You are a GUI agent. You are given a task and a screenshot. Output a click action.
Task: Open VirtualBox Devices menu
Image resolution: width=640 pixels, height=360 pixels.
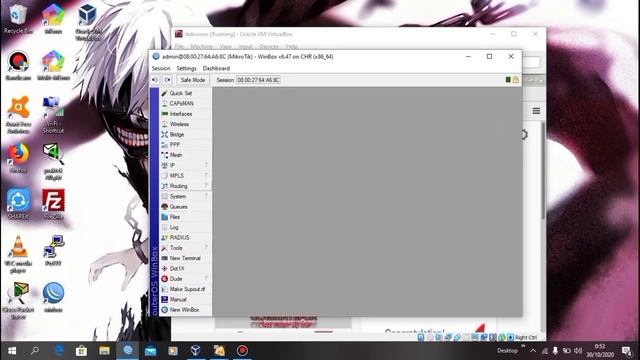point(269,46)
